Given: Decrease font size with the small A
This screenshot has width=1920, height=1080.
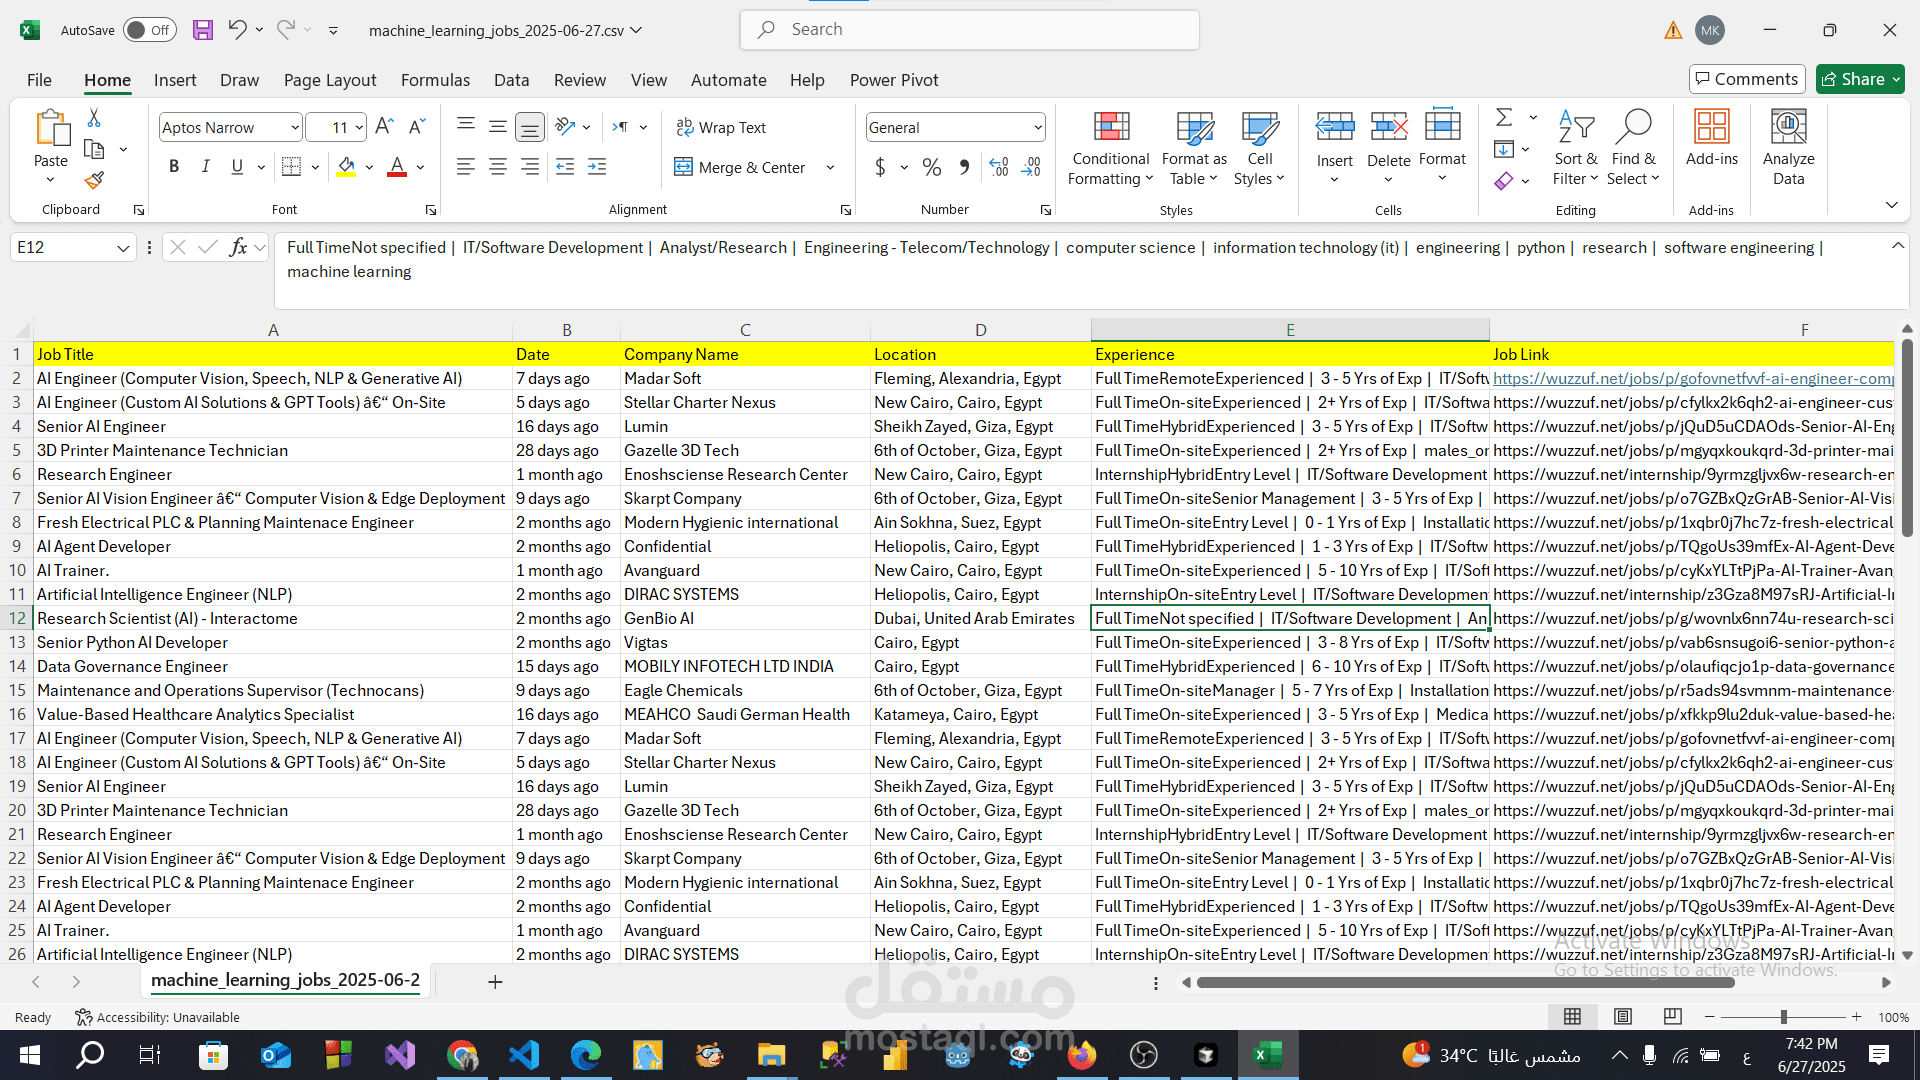Looking at the screenshot, I should (417, 127).
